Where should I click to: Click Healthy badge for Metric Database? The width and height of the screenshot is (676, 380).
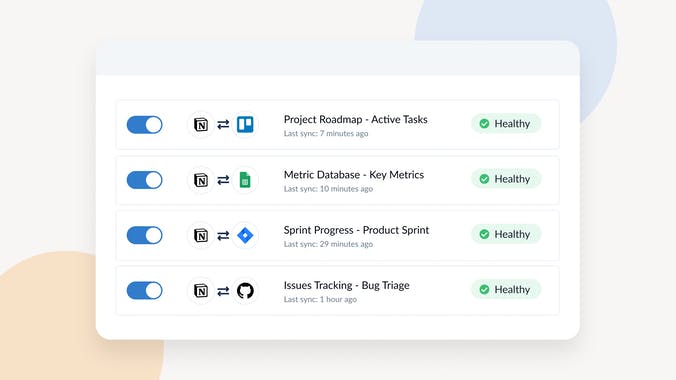(x=506, y=179)
